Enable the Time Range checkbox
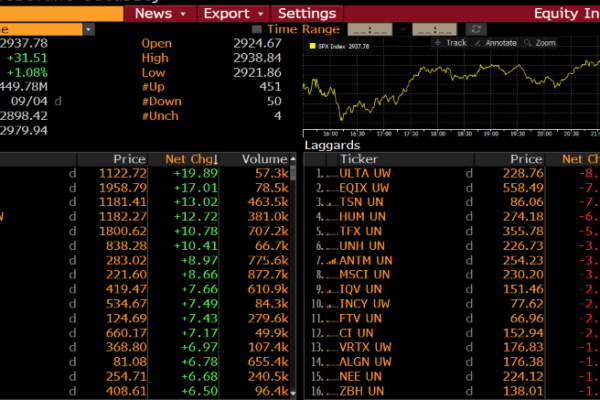This screenshot has height=400, width=600. tap(256, 29)
